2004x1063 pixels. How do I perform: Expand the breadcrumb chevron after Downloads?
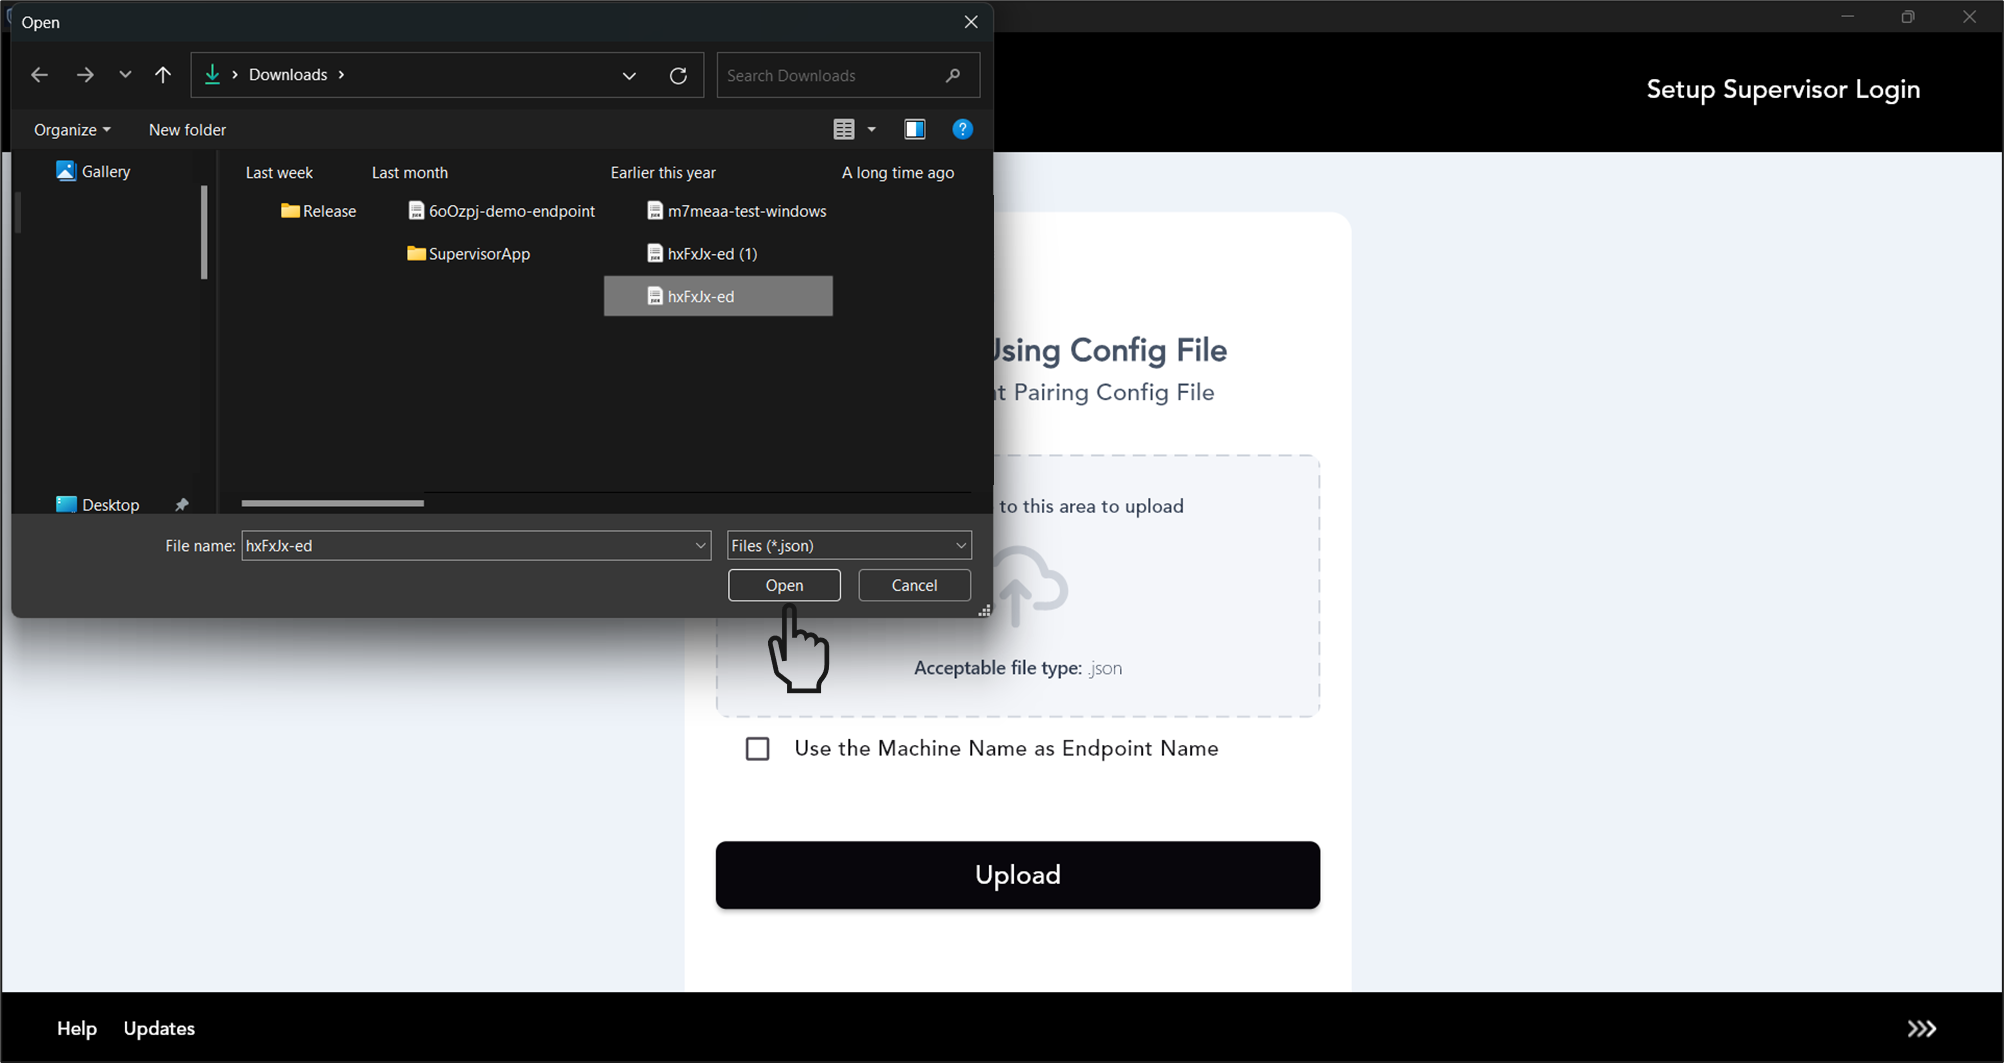341,75
